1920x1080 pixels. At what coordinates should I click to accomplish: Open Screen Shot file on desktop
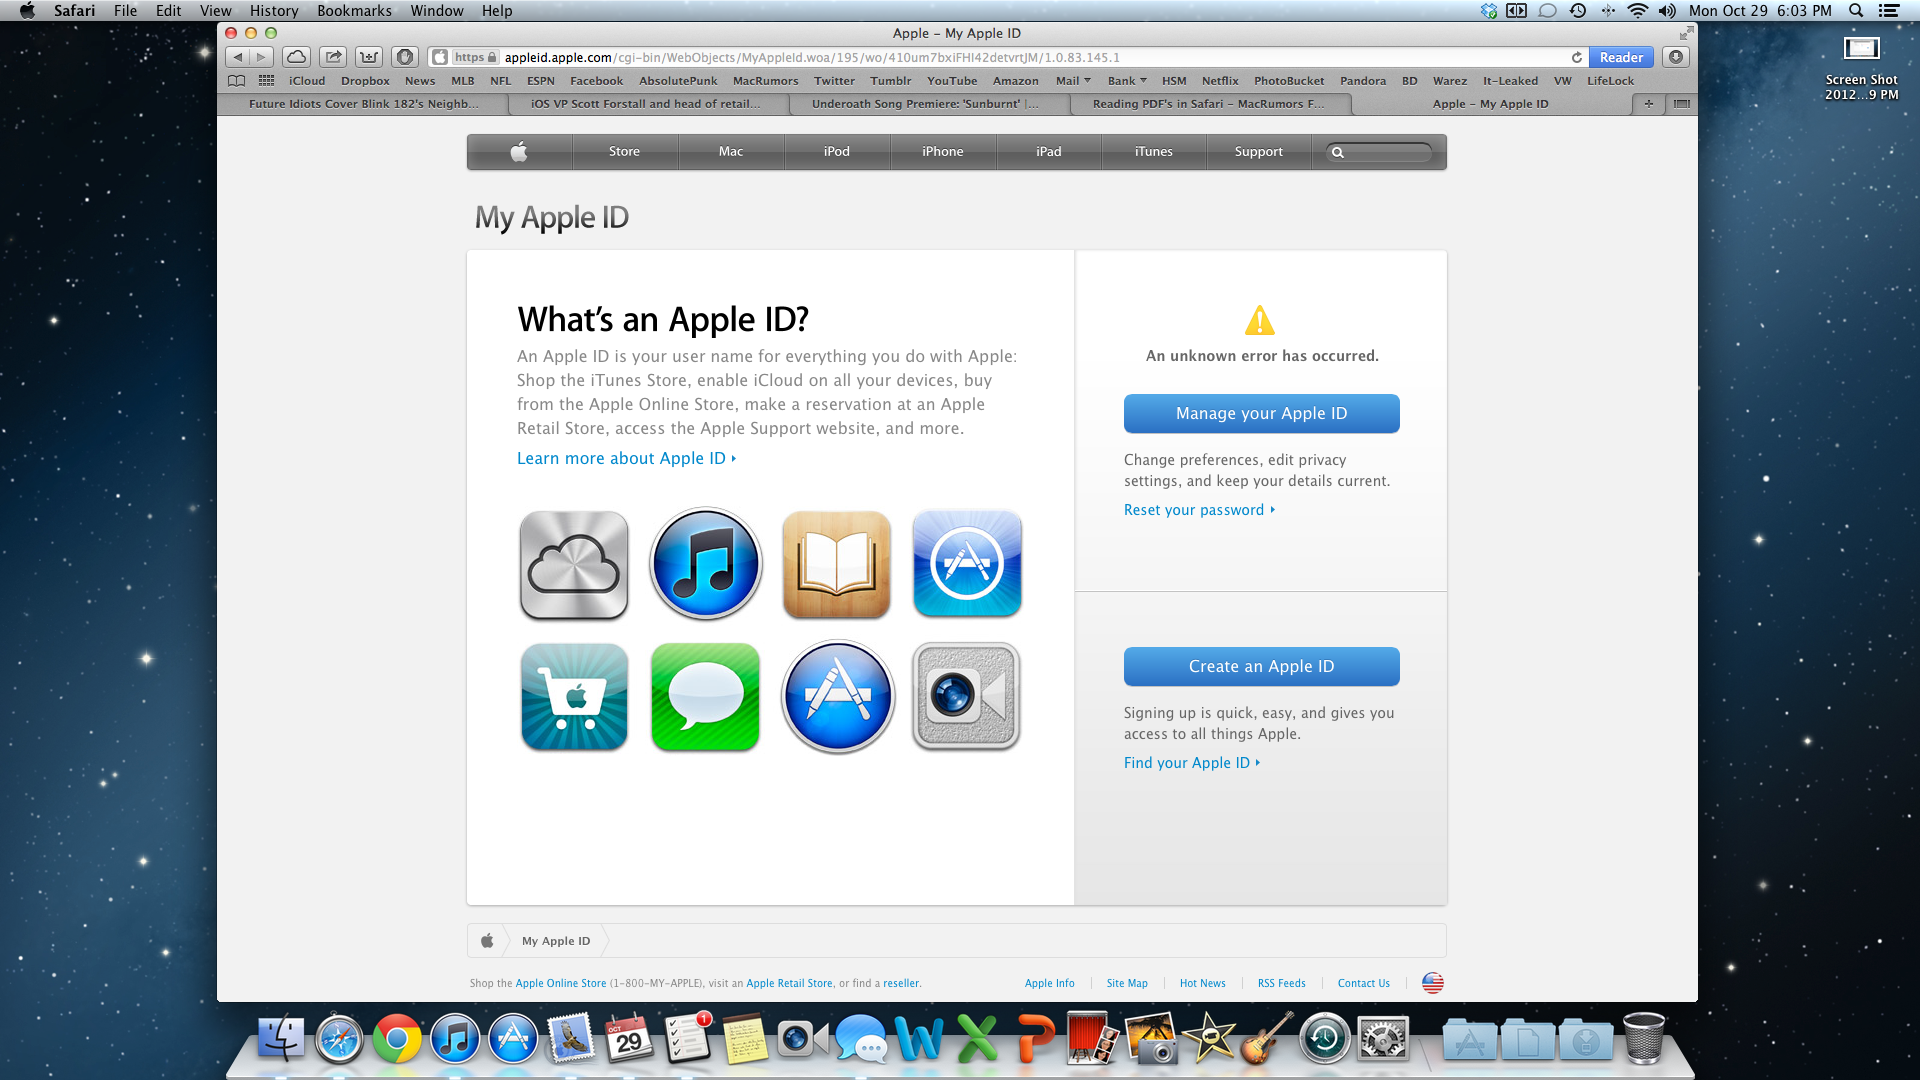point(1861,68)
